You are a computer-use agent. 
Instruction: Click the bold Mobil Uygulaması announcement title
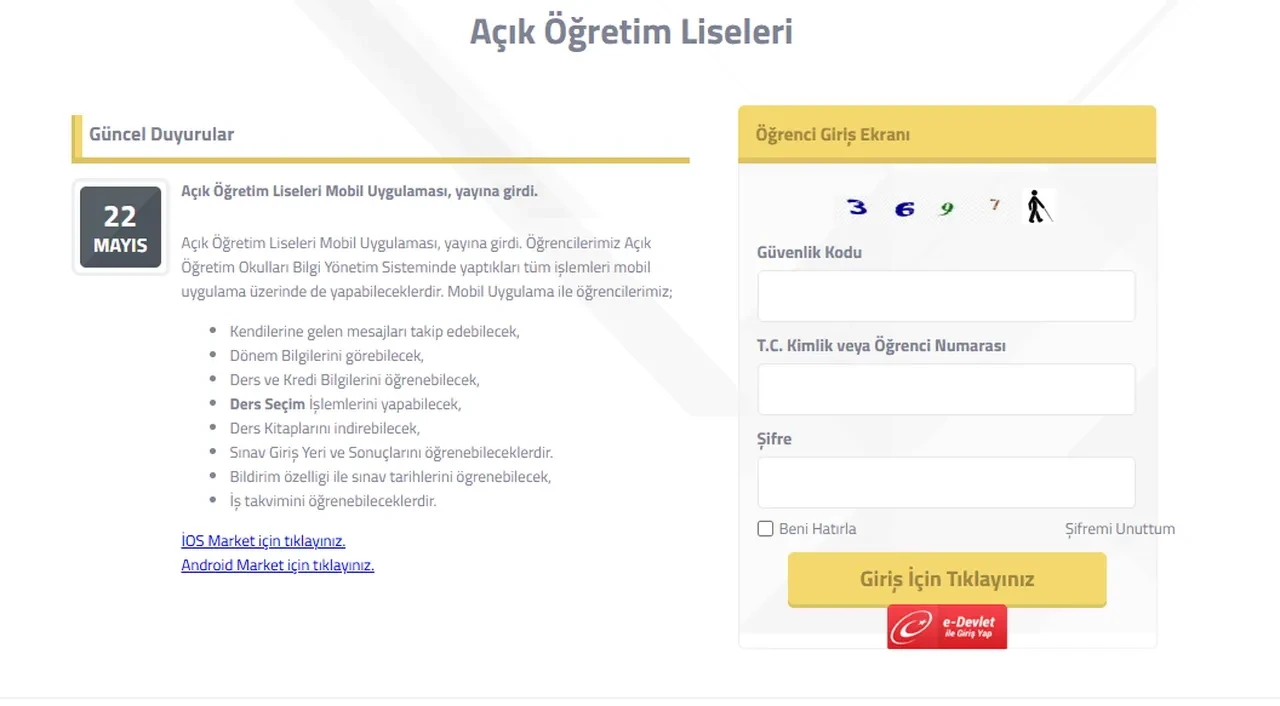(359, 191)
